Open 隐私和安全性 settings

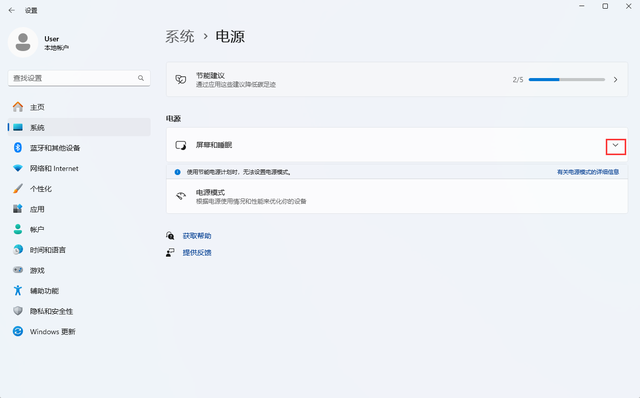click(x=79, y=311)
